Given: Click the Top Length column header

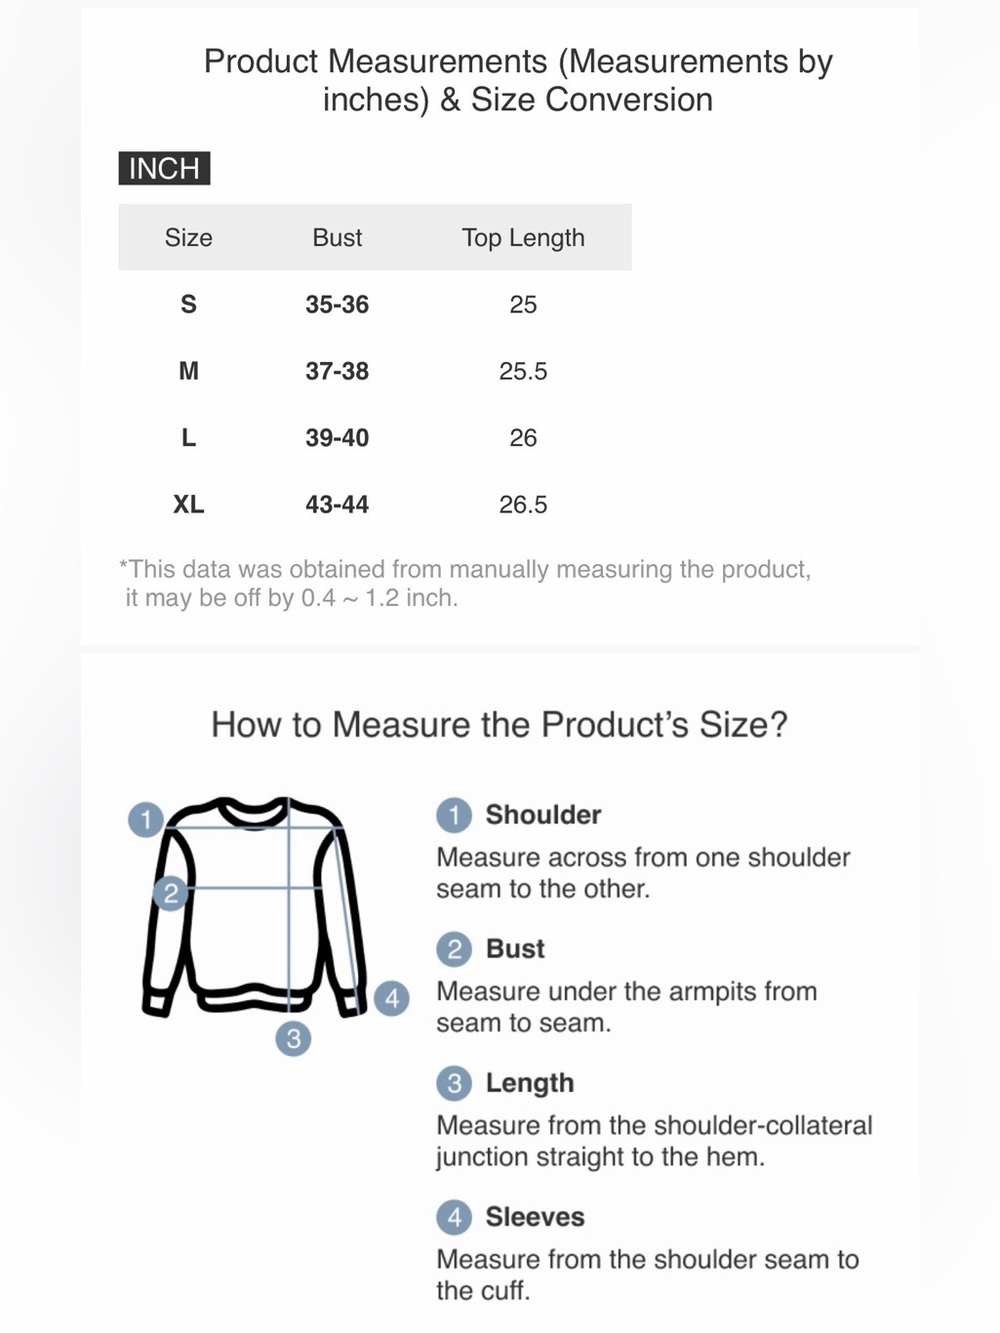Looking at the screenshot, I should click(523, 238).
